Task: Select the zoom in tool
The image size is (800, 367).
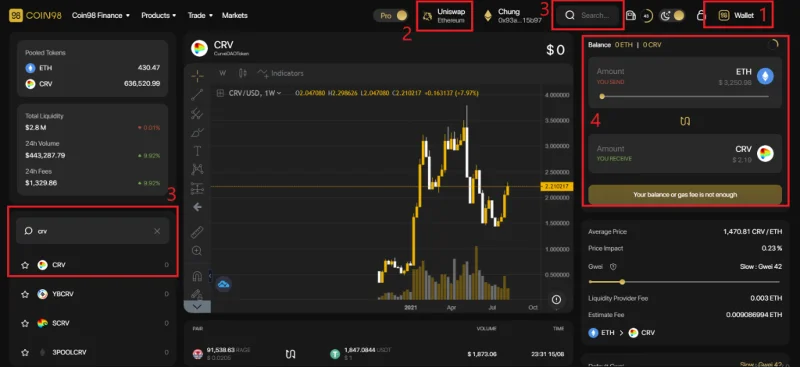Action: point(197,251)
